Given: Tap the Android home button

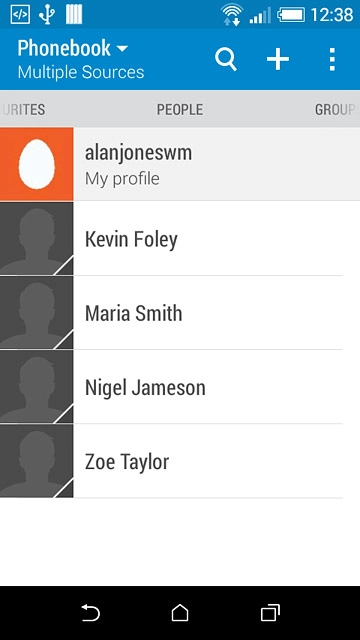Looking at the screenshot, I should click(180, 613).
